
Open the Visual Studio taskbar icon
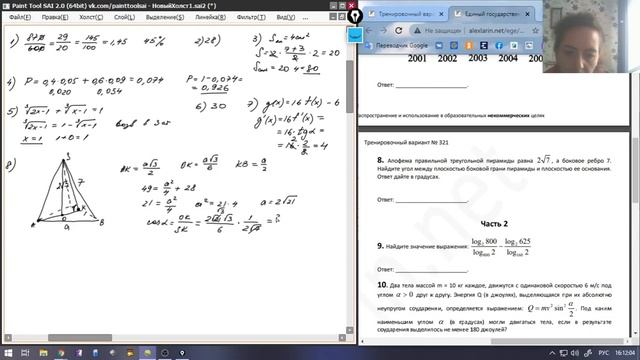(x=78, y=353)
